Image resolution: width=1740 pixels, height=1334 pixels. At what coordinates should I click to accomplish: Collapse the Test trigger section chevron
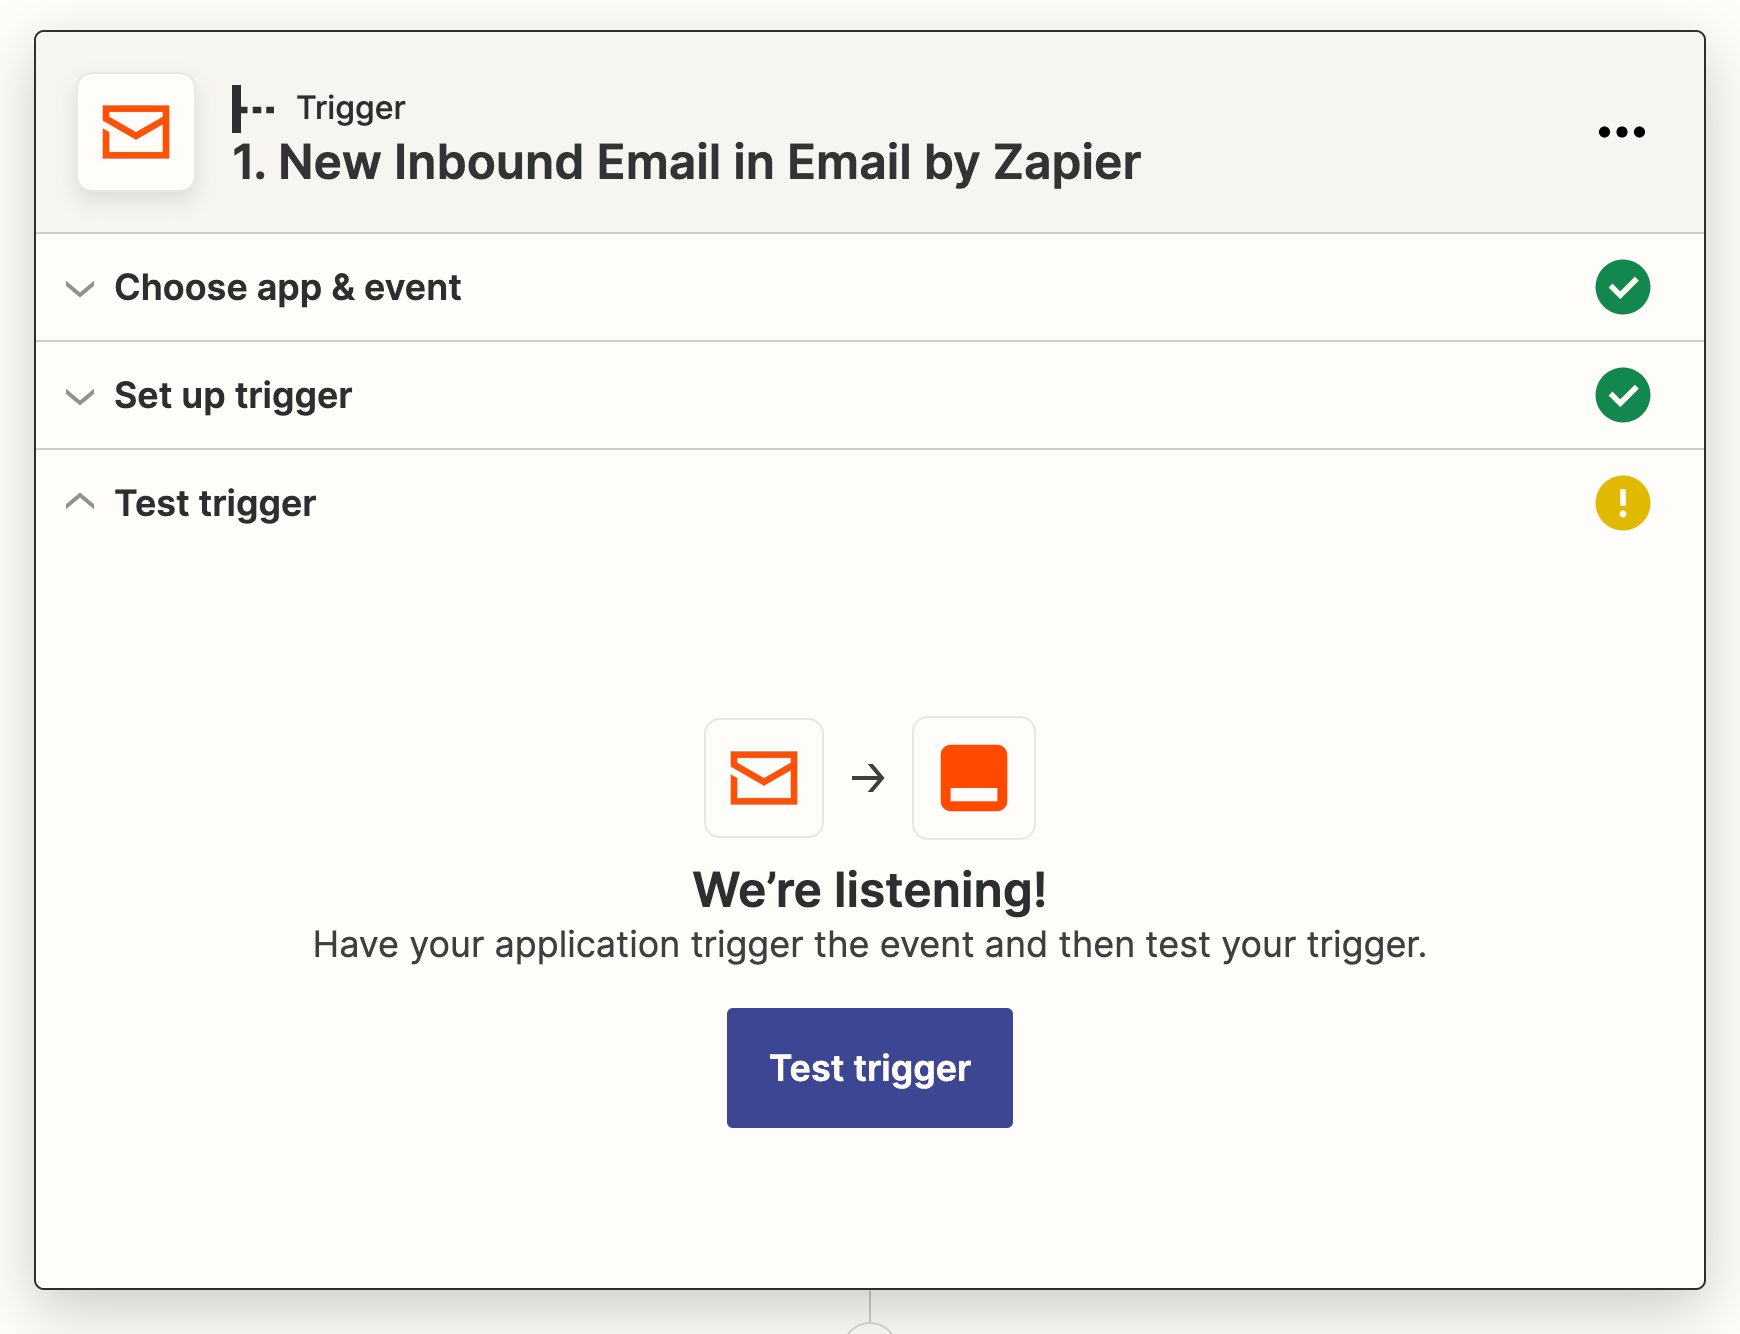coord(80,502)
